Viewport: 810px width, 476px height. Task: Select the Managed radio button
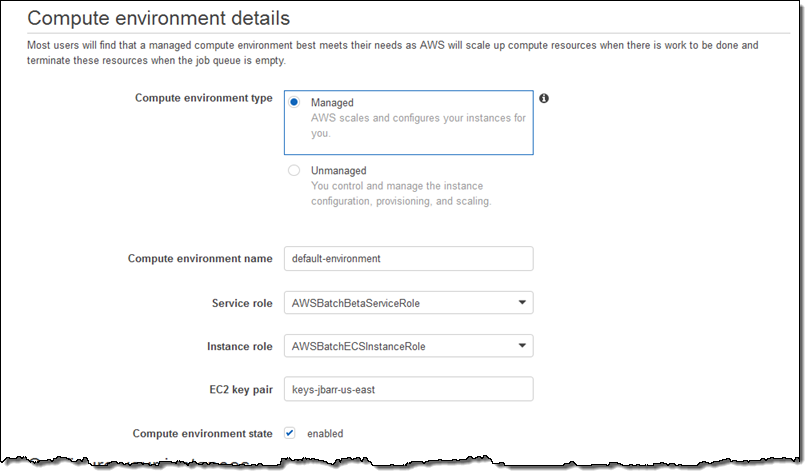tap(294, 103)
